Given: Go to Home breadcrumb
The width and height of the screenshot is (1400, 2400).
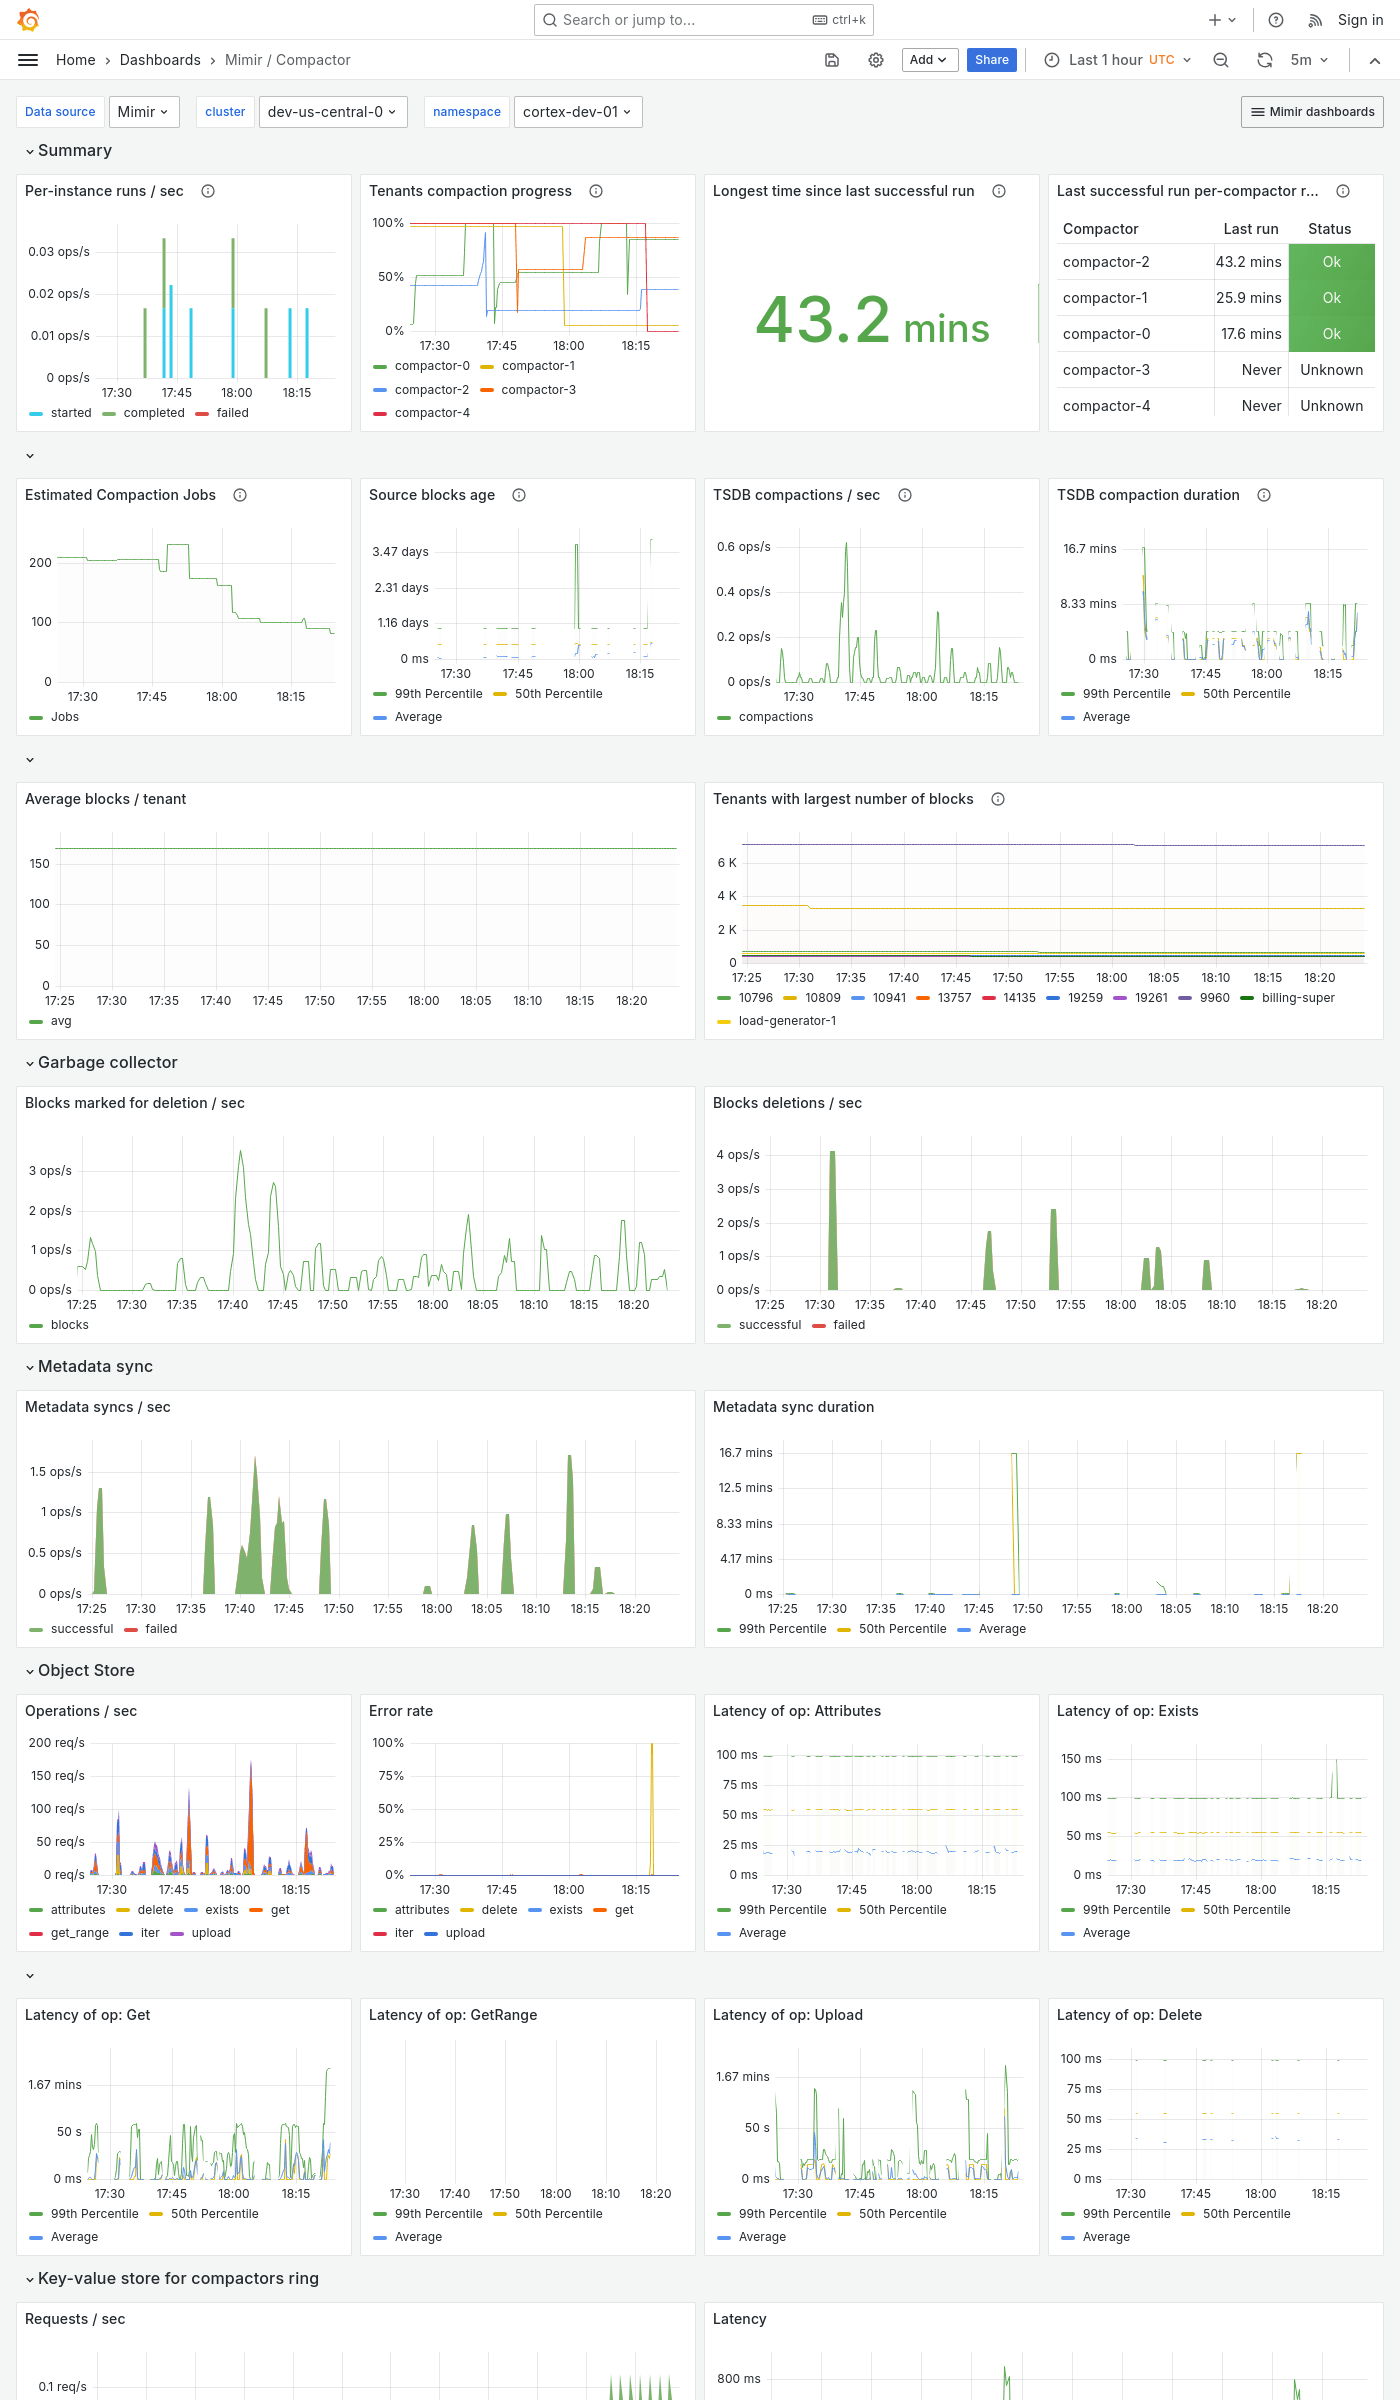Looking at the screenshot, I should (76, 60).
